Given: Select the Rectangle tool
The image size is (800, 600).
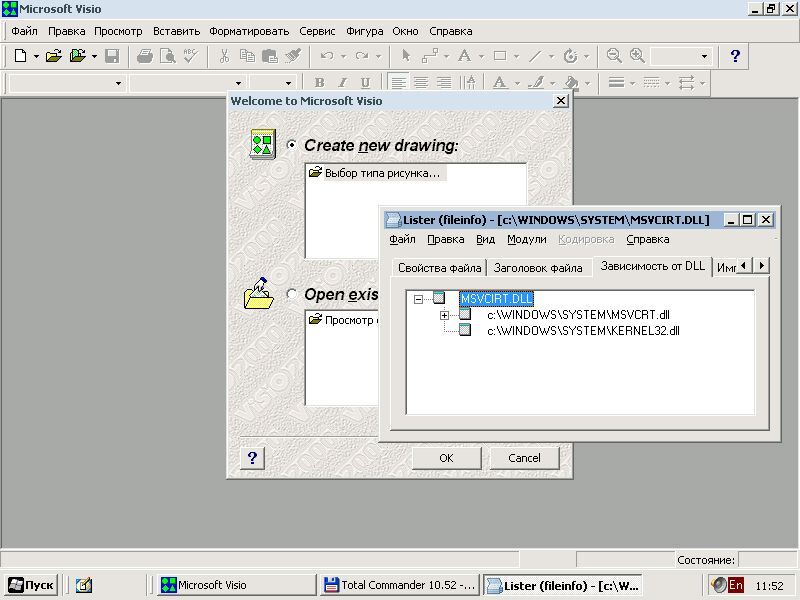Looking at the screenshot, I should pos(500,56).
